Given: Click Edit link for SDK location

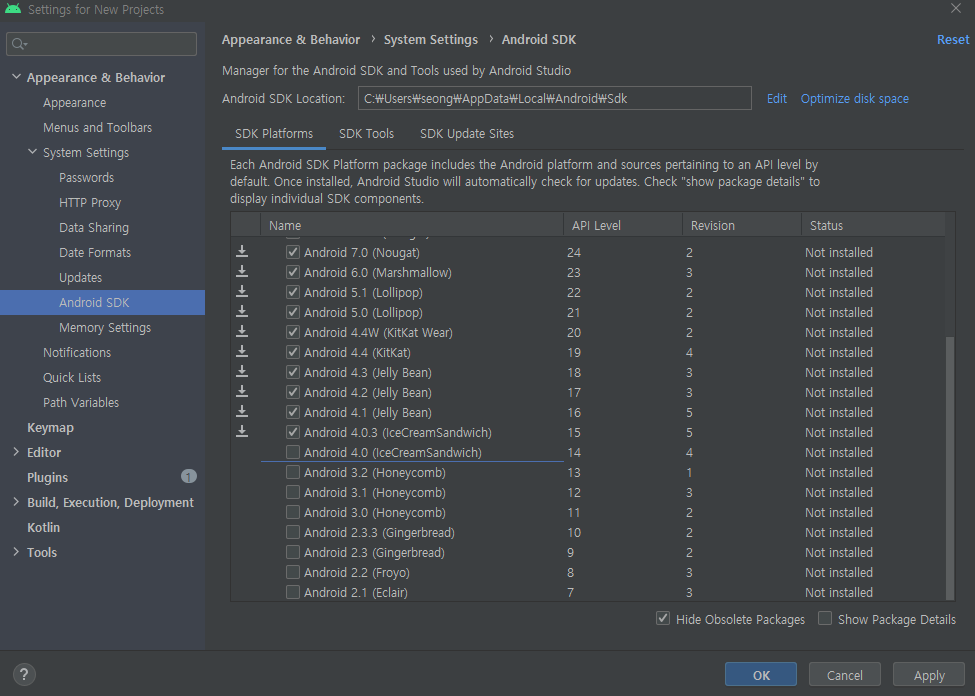Looking at the screenshot, I should pos(777,98).
